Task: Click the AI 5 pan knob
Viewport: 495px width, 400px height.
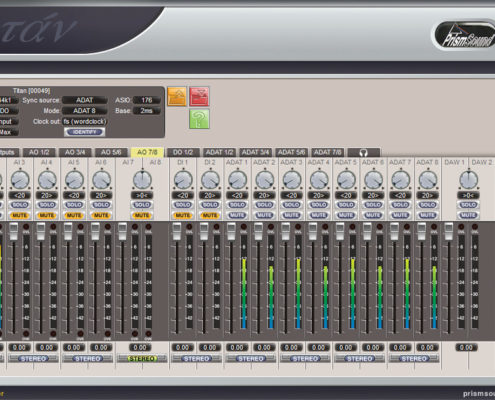Action: click(74, 180)
